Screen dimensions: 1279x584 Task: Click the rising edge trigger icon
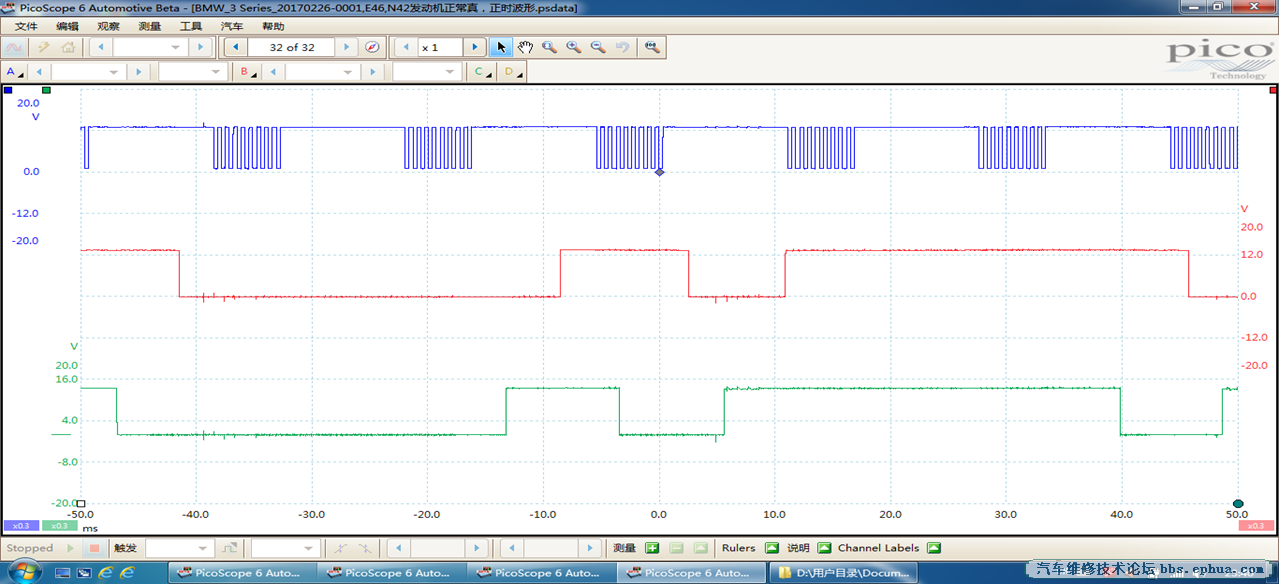342,548
